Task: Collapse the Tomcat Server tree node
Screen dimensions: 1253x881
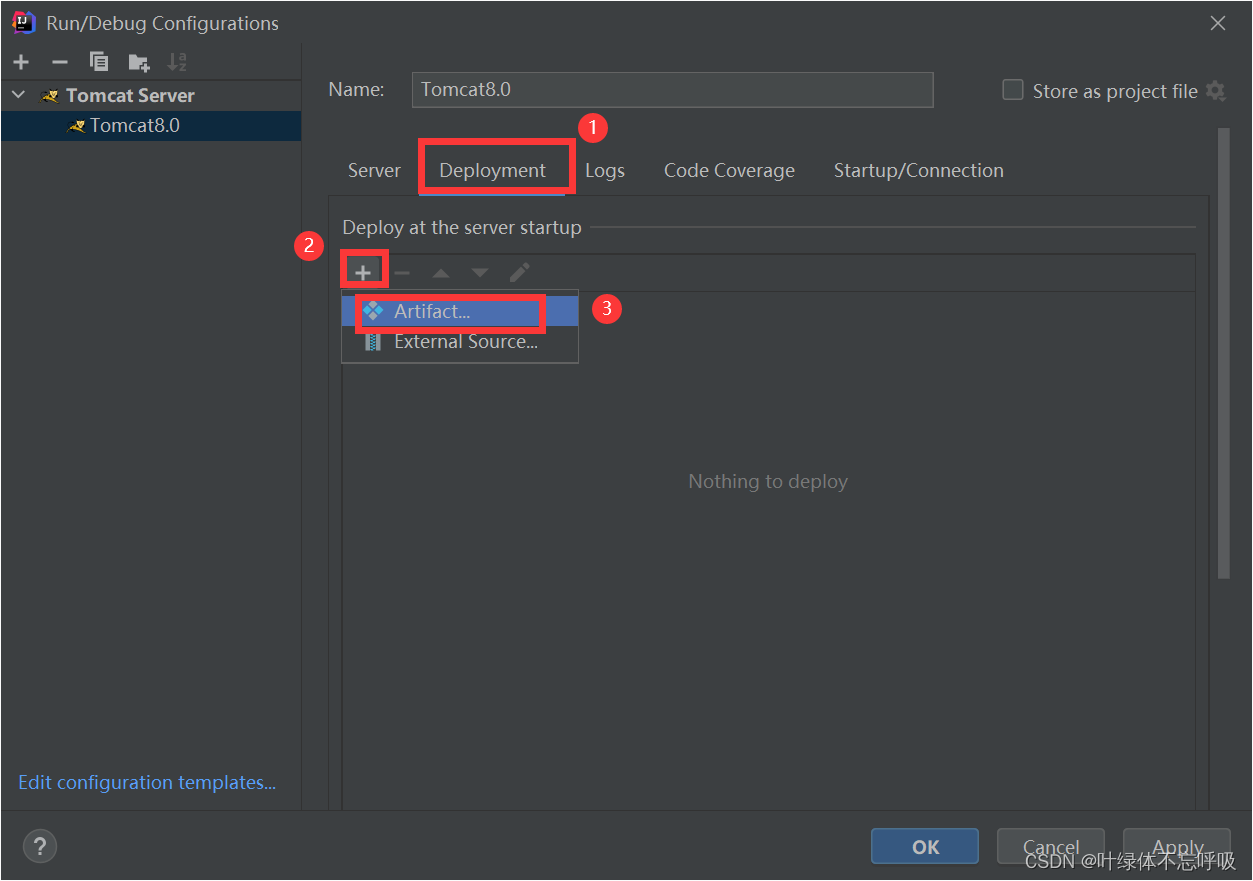Action: 19,95
